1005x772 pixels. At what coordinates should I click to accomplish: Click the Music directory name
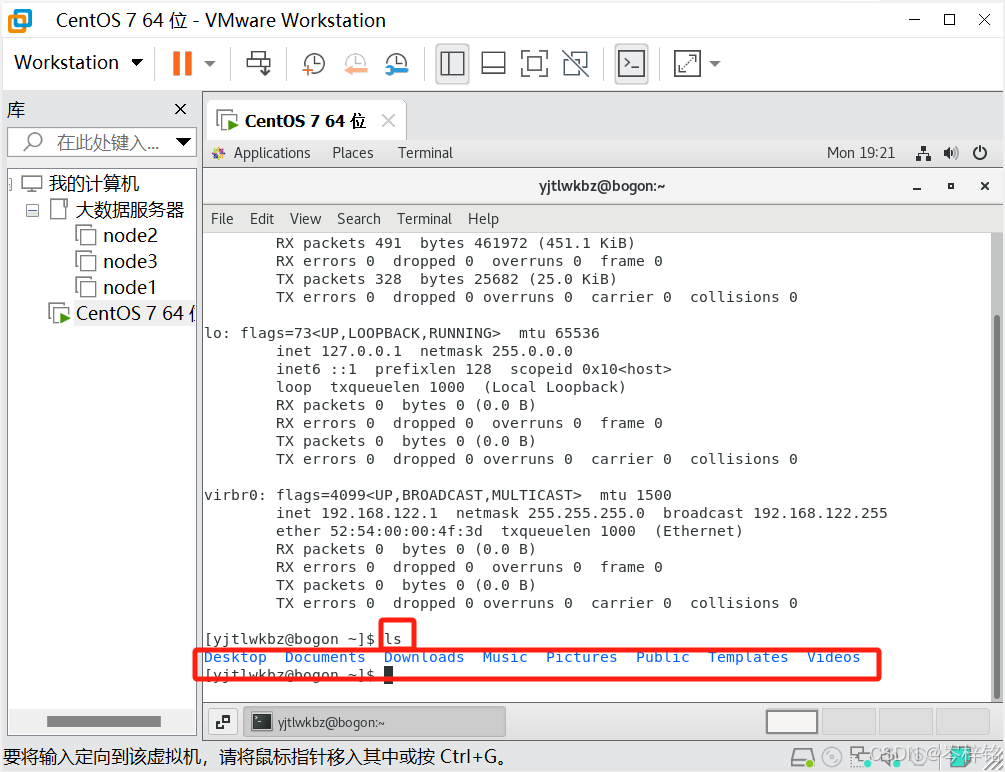505,657
